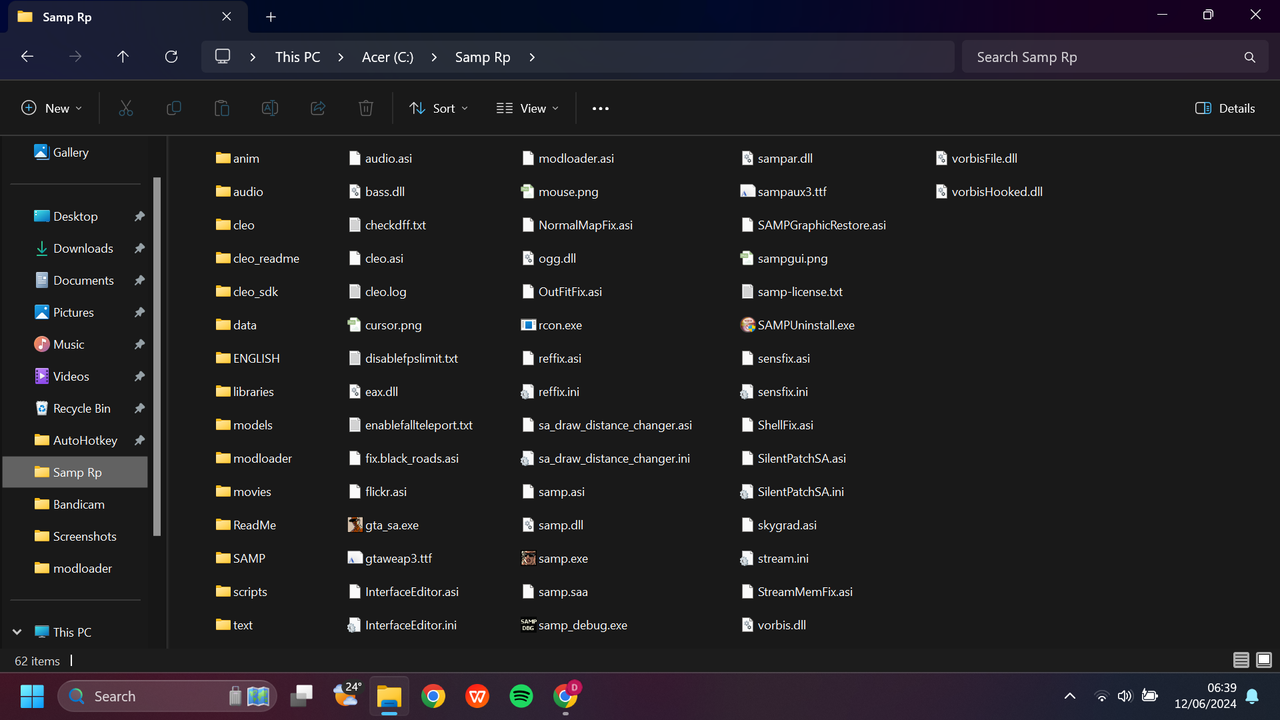This screenshot has height=720, width=1280.
Task: Select samp-license.txt file
Action: point(792,292)
